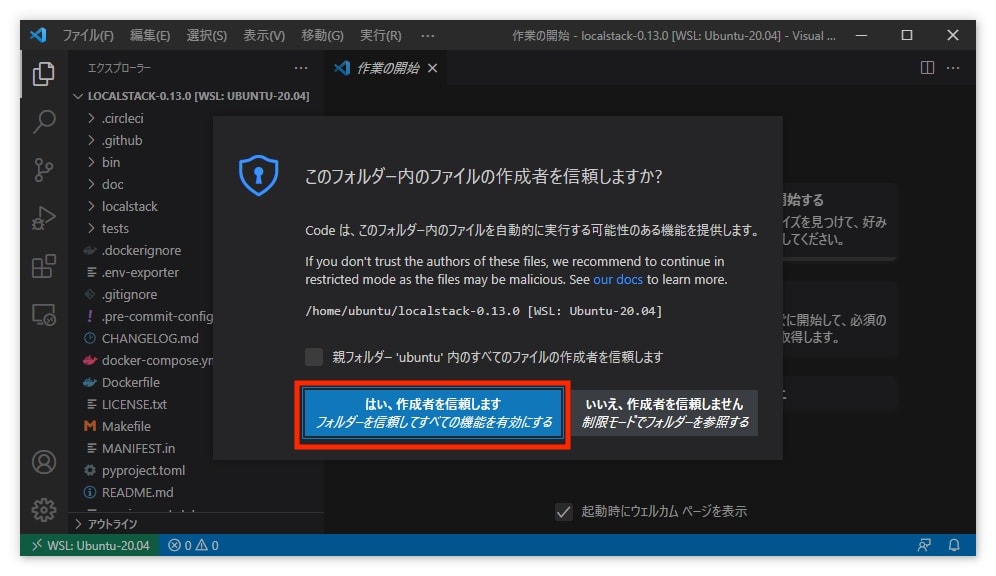Open the Source Control view icon
The width and height of the screenshot is (996, 576).
pyautogui.click(x=43, y=170)
